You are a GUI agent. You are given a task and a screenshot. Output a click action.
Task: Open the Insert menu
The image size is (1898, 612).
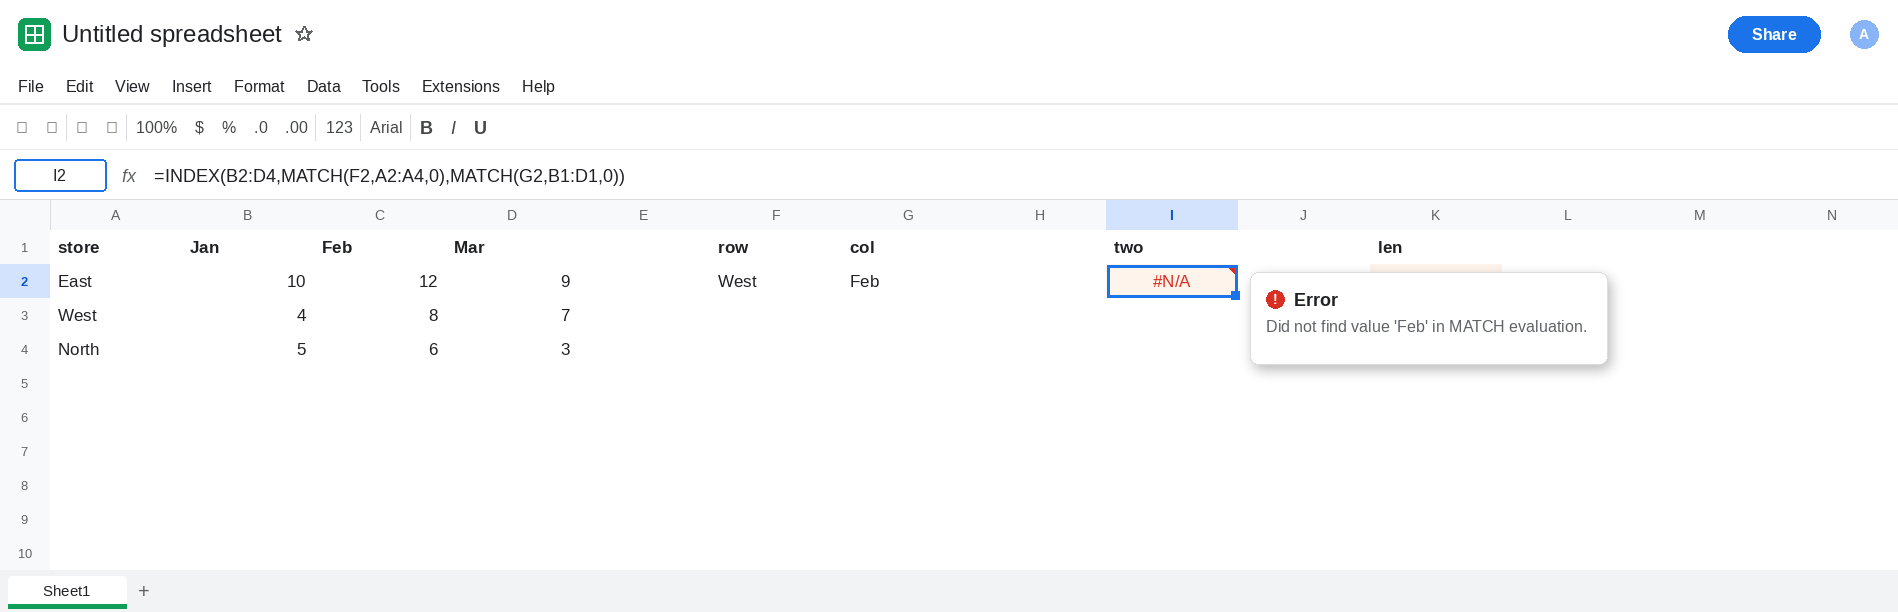click(191, 86)
